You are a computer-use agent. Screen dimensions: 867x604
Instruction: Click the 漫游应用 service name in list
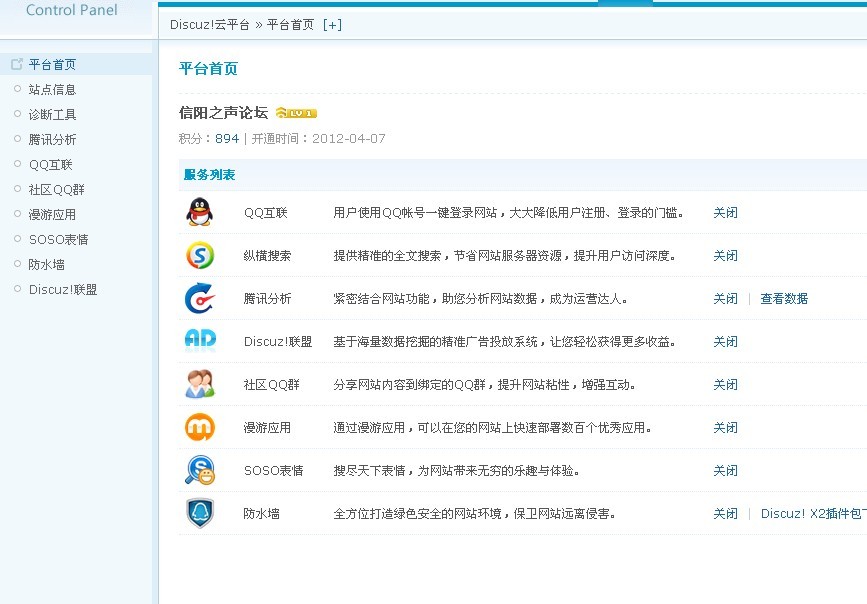click(267, 428)
